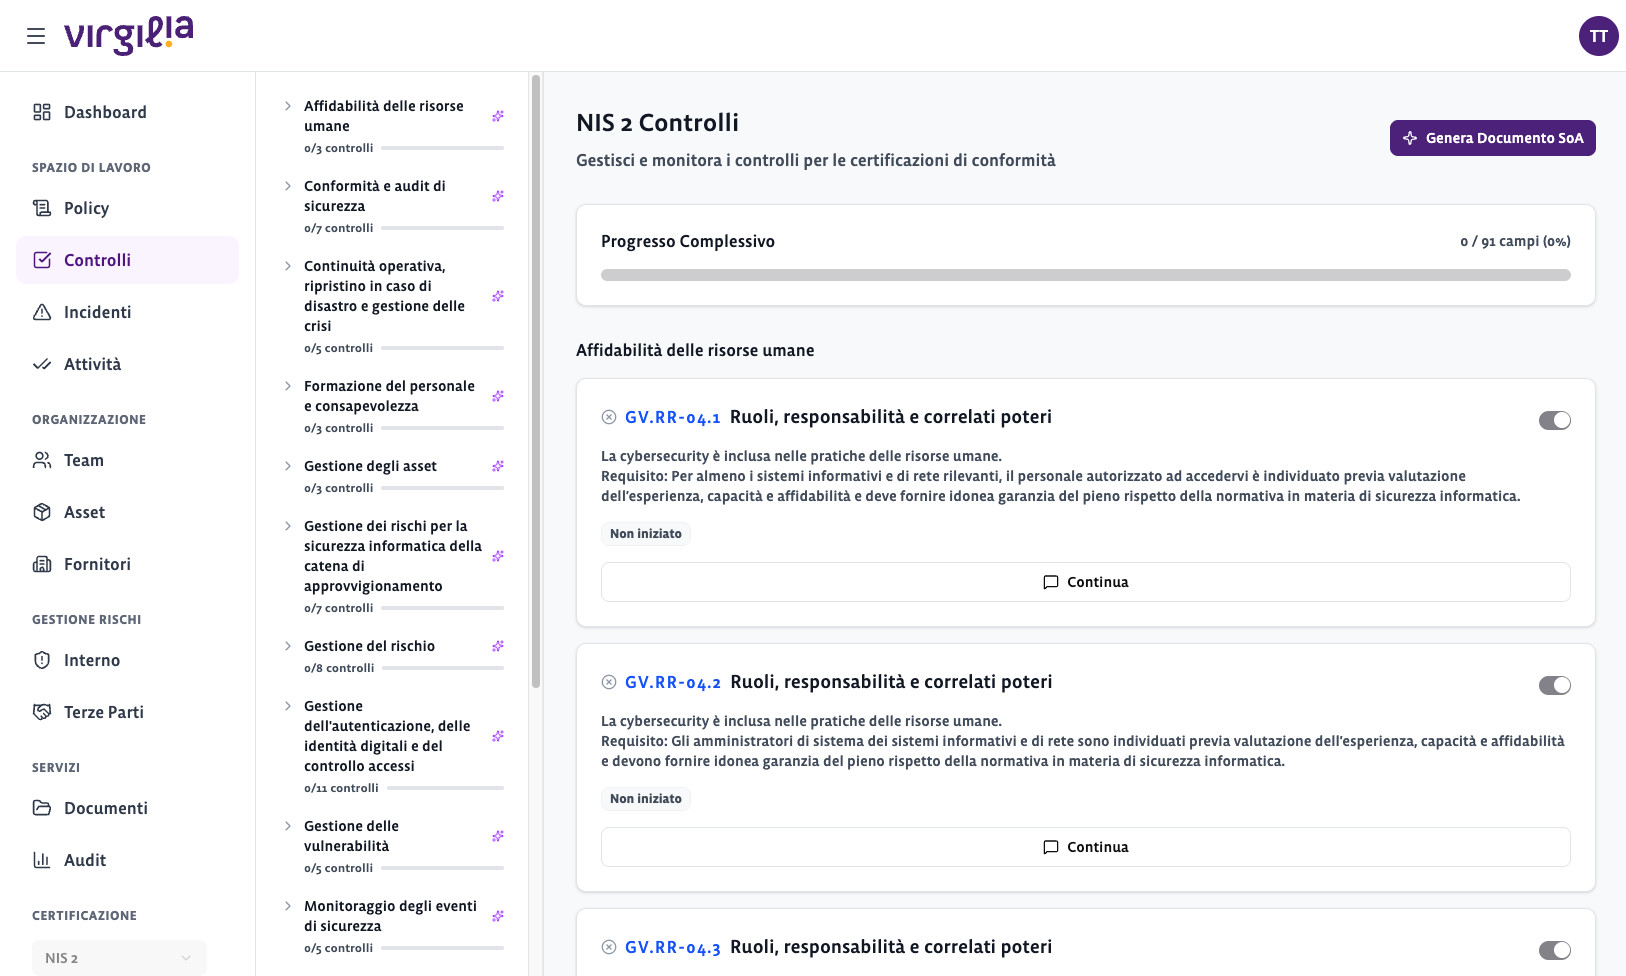1626x976 pixels.
Task: Click the Progresso Complessivo progress bar
Action: pos(1085,275)
